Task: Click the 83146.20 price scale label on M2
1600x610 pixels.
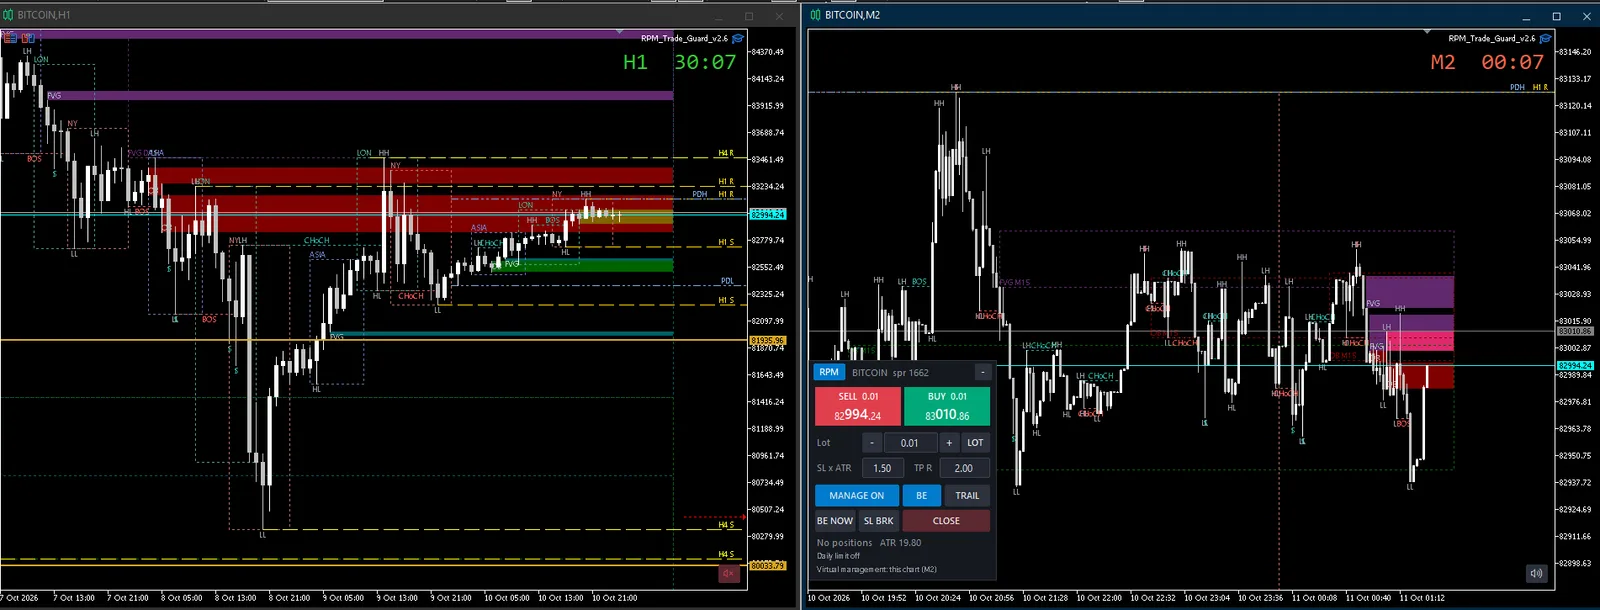Action: click(x=1574, y=51)
